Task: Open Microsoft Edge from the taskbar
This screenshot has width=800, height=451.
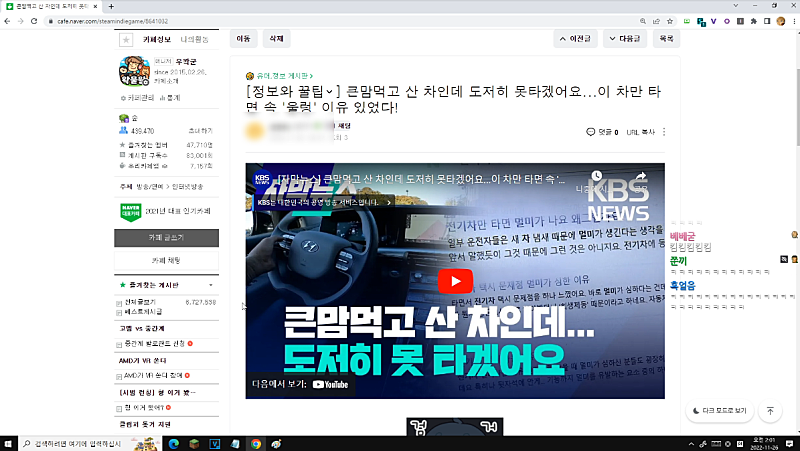Action: [x=173, y=444]
